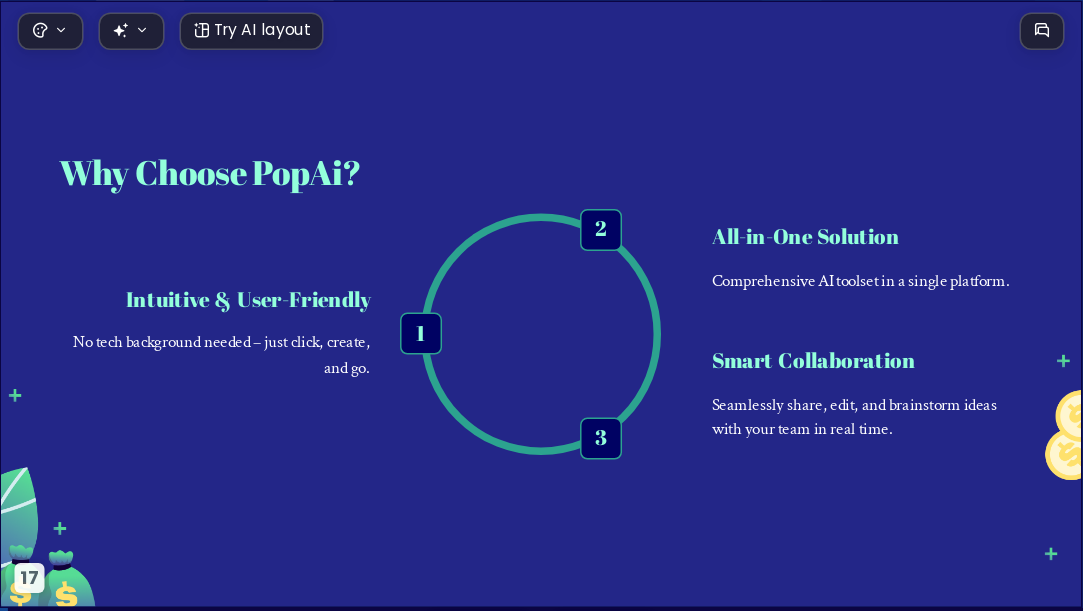The height and width of the screenshot is (611, 1083).
Task: Select the Intuitive & User-Friendly heading
Action: 249,300
